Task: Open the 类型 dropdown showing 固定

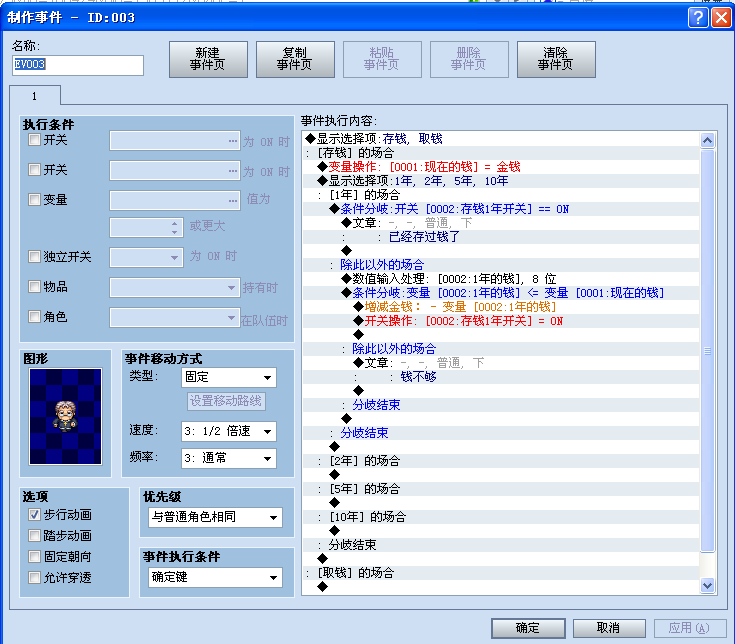Action: pyautogui.click(x=229, y=377)
